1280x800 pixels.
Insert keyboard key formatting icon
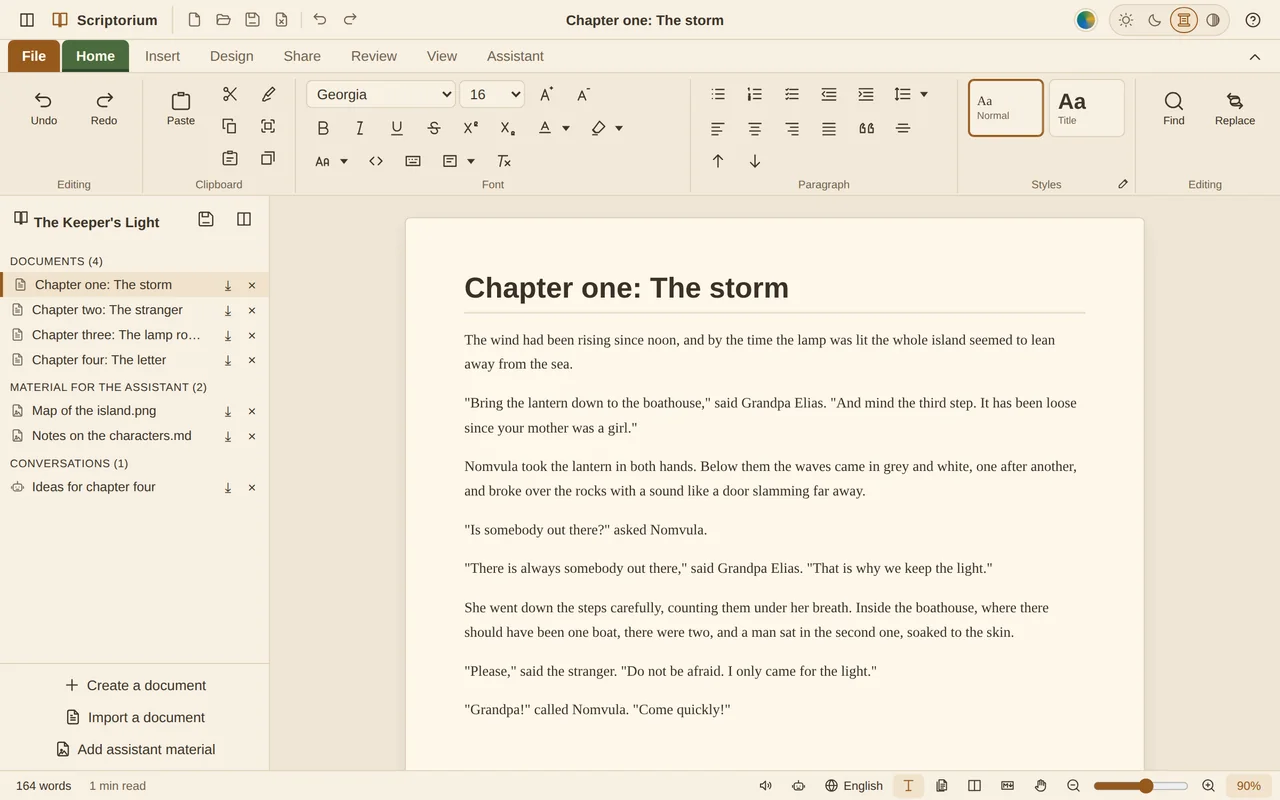(x=413, y=161)
